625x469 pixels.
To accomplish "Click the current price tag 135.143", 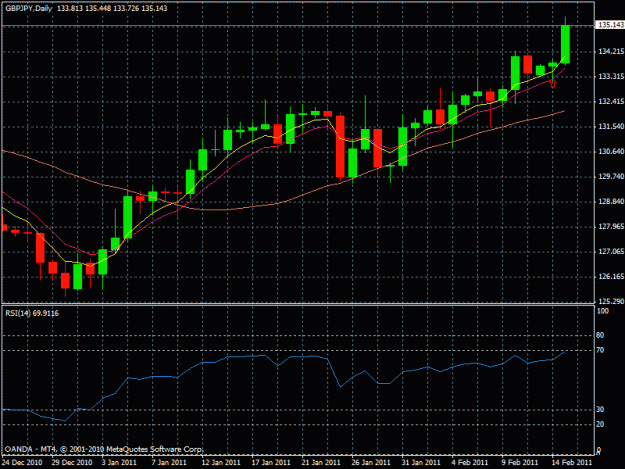I will [x=611, y=25].
